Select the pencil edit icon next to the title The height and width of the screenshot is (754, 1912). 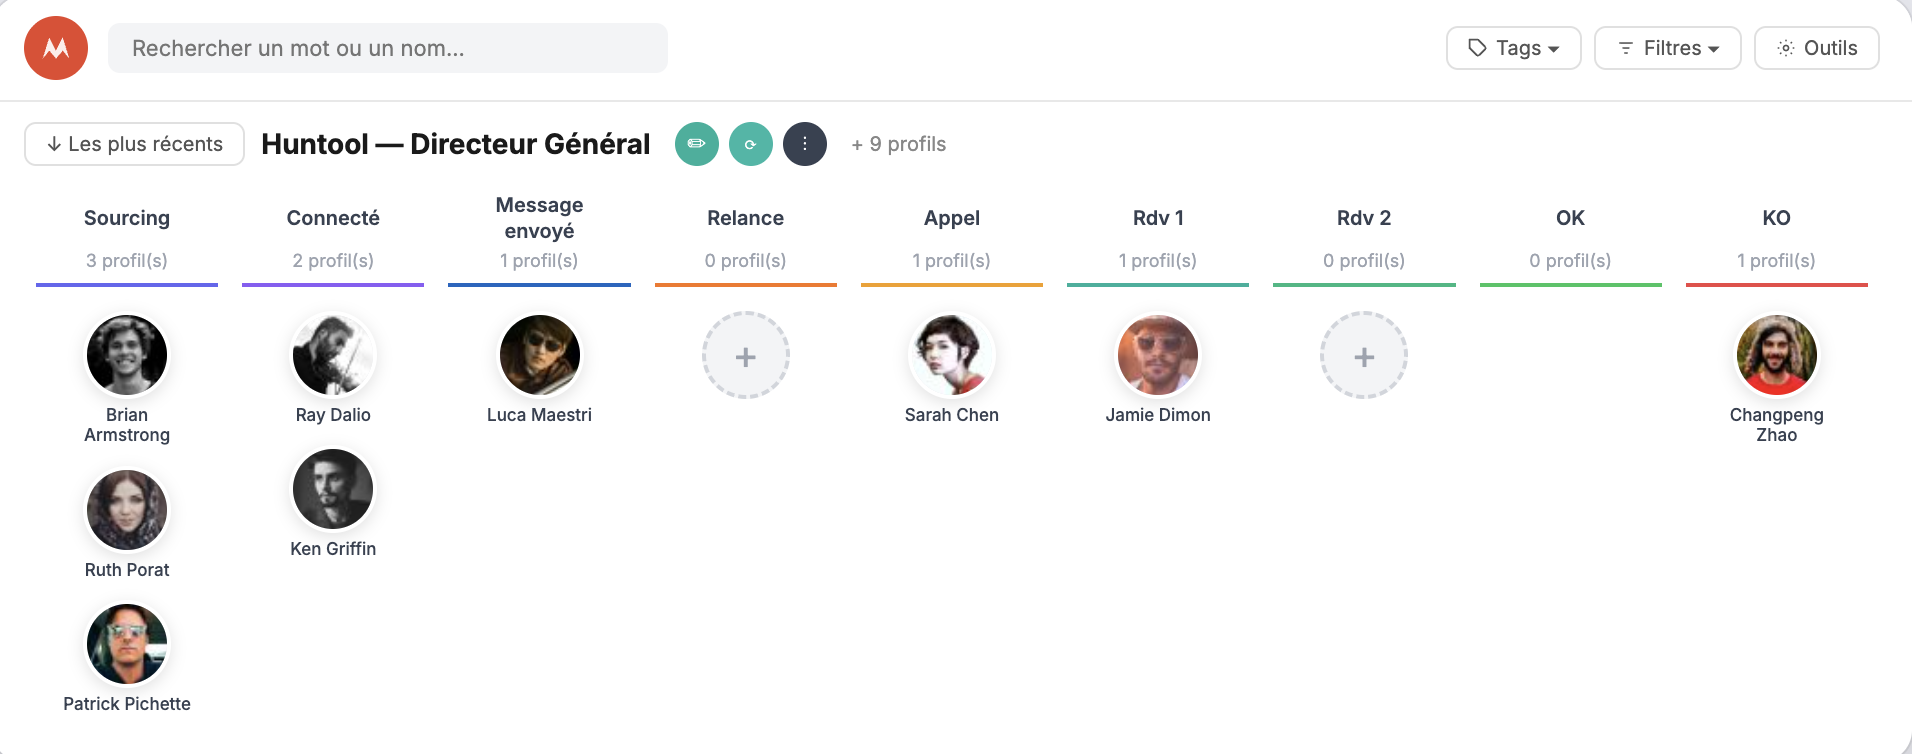(x=697, y=144)
